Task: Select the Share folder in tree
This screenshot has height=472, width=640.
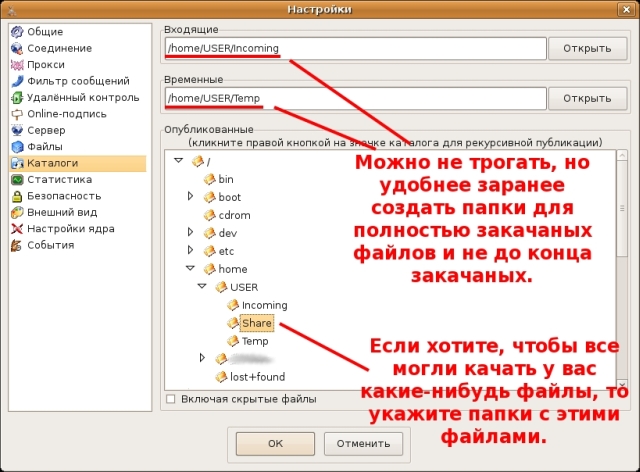Action: click(x=257, y=323)
